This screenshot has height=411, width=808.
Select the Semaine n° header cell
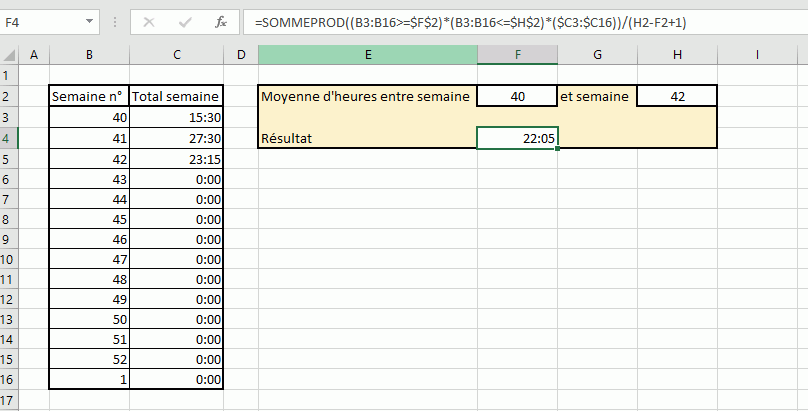tap(90, 96)
